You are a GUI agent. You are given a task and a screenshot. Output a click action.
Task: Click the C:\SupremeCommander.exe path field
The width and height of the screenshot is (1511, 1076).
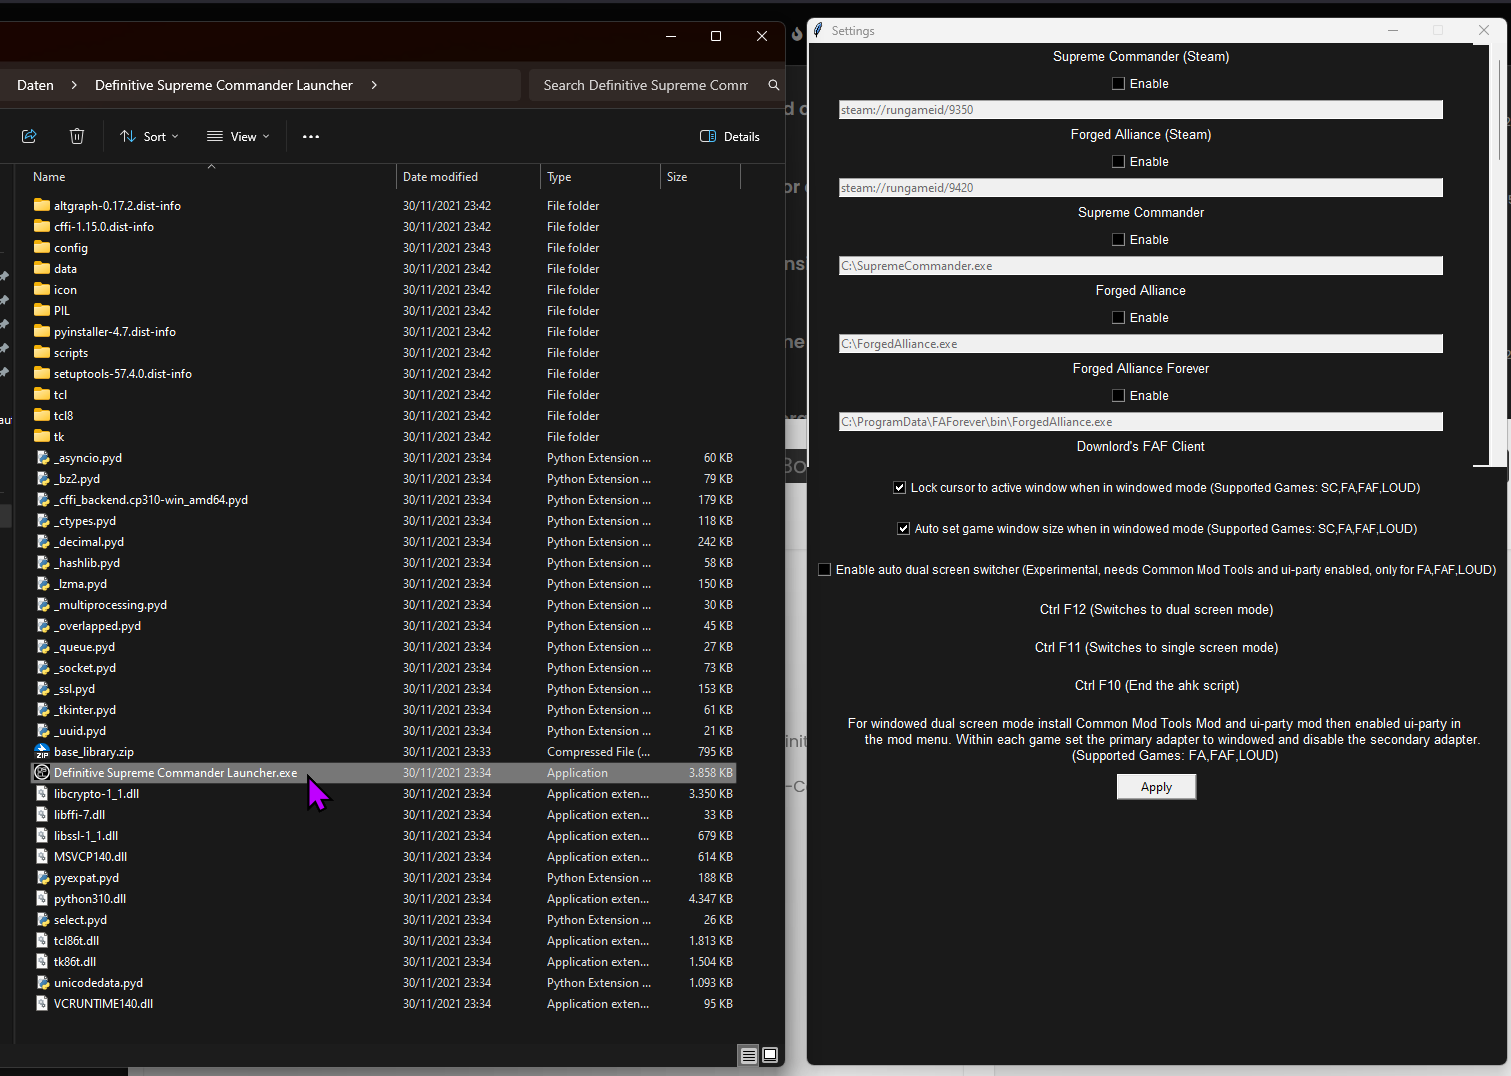[1140, 266]
